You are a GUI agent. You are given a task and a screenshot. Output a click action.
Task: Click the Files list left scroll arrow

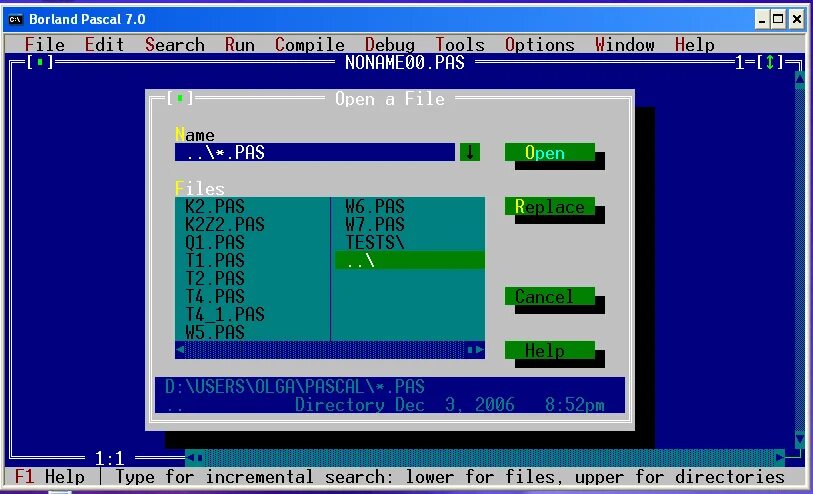click(x=180, y=350)
